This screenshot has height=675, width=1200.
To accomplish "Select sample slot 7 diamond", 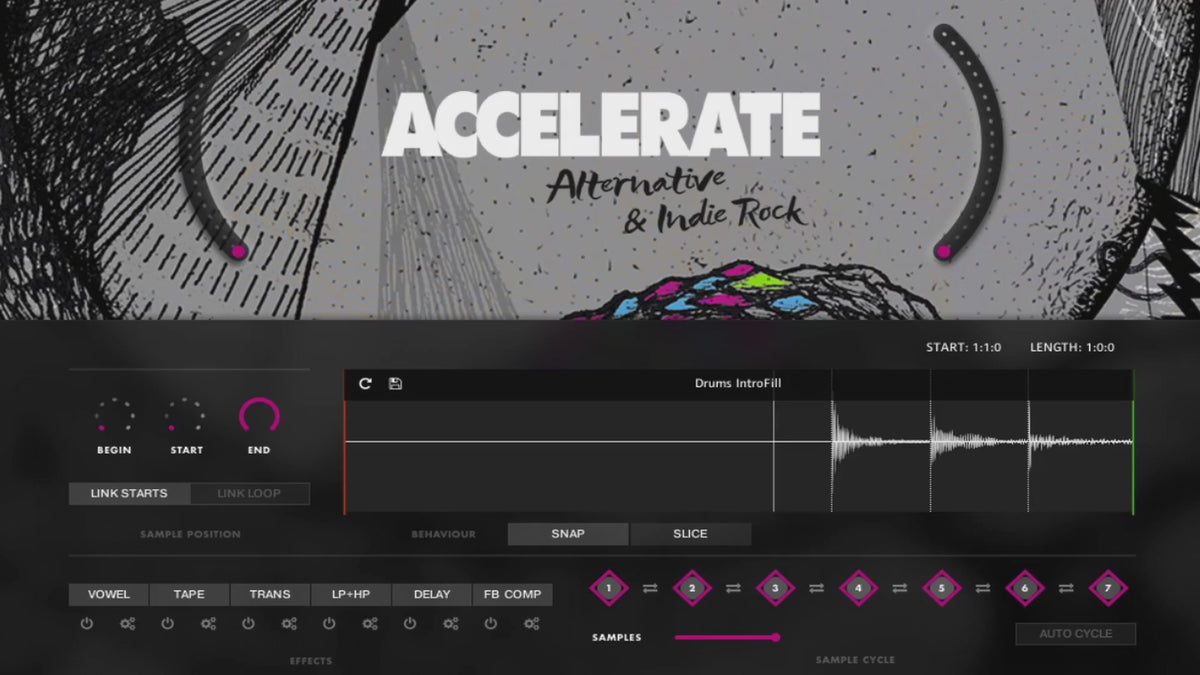I will coord(1107,588).
